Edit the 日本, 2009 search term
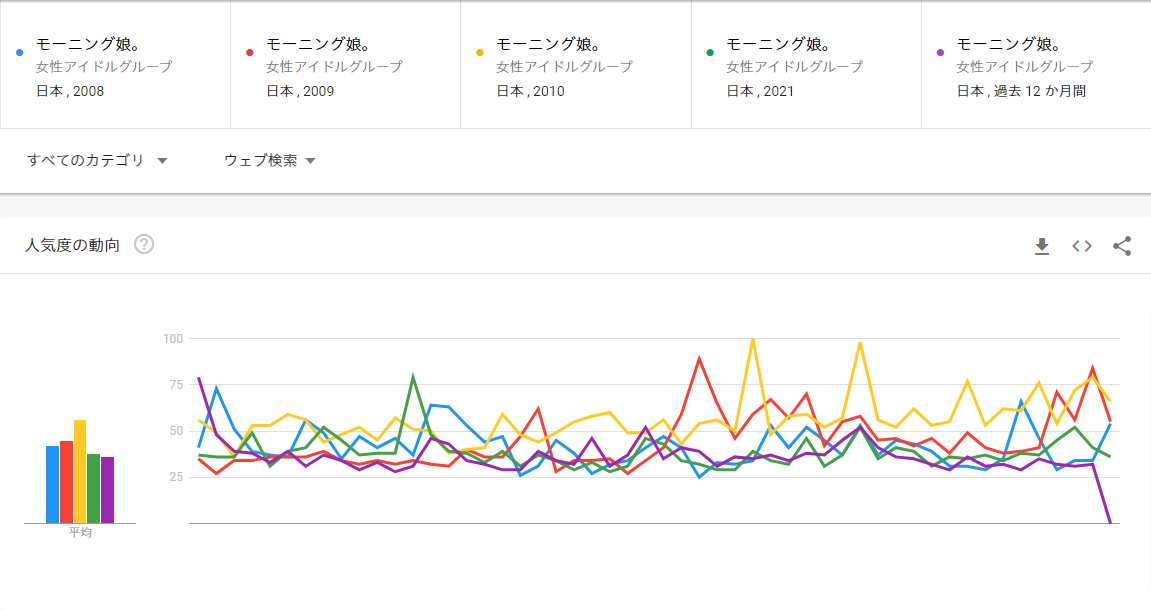 click(346, 65)
